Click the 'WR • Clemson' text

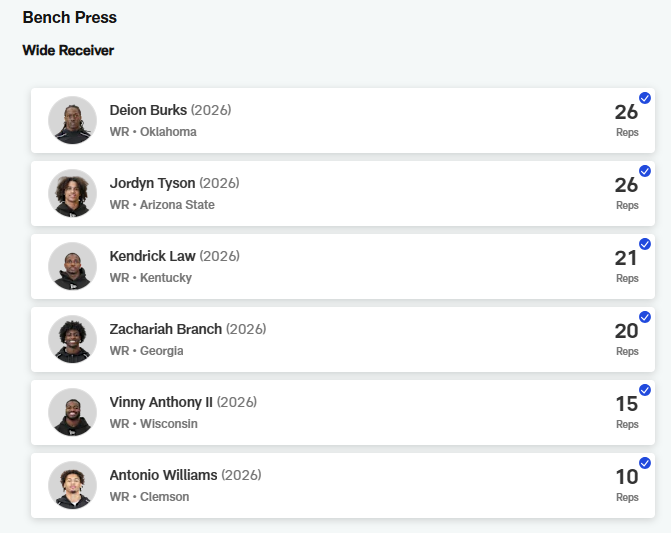click(149, 497)
